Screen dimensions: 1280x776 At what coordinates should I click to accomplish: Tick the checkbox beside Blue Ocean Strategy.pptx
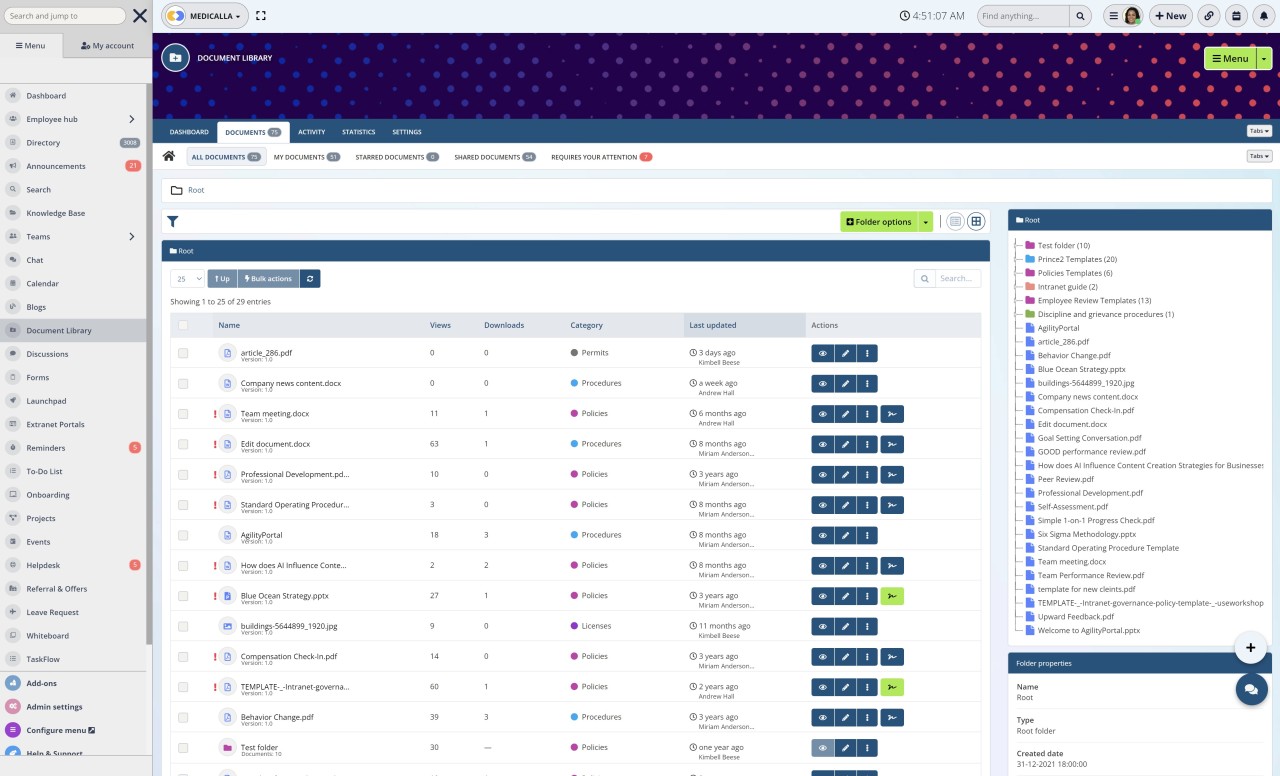click(x=183, y=595)
